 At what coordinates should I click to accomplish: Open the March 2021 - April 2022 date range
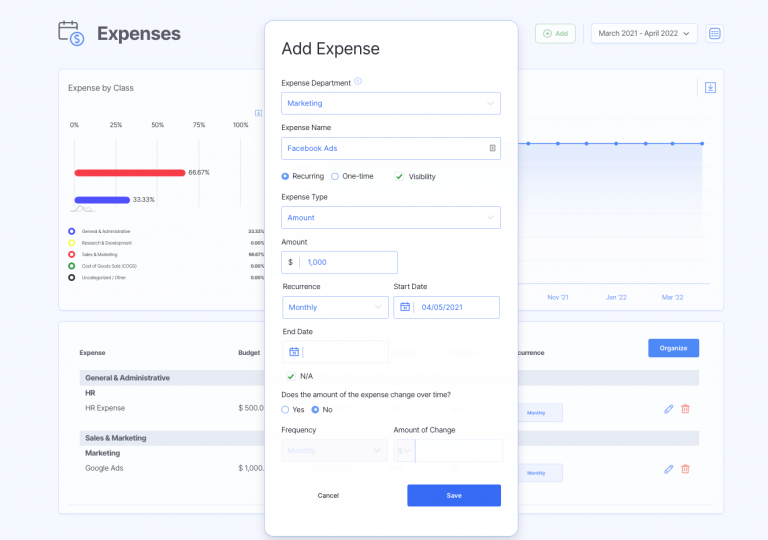[x=644, y=34]
